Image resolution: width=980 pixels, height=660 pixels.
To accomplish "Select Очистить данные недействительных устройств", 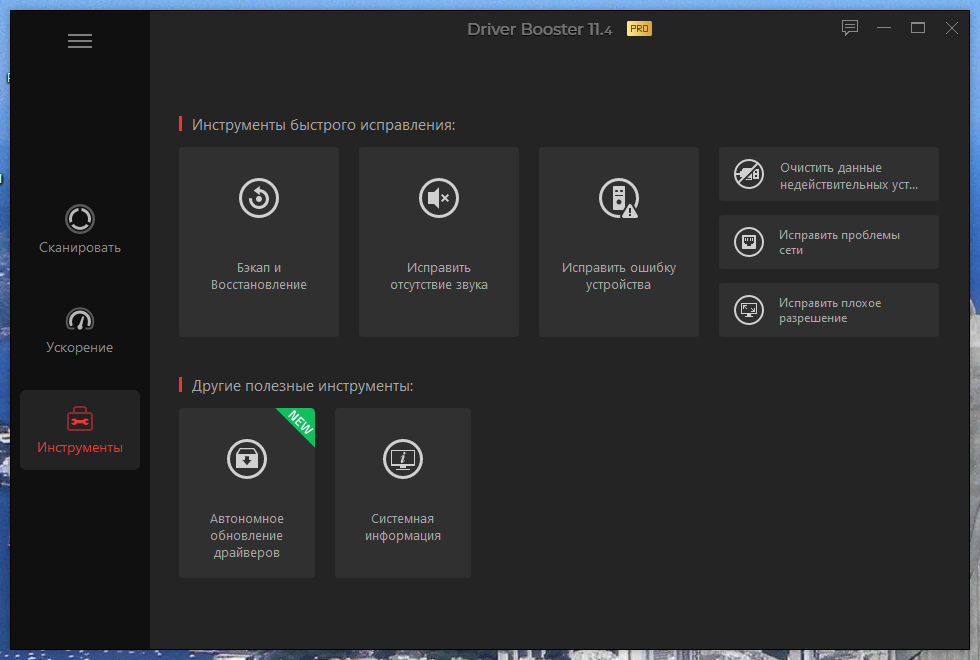I will tap(829, 174).
